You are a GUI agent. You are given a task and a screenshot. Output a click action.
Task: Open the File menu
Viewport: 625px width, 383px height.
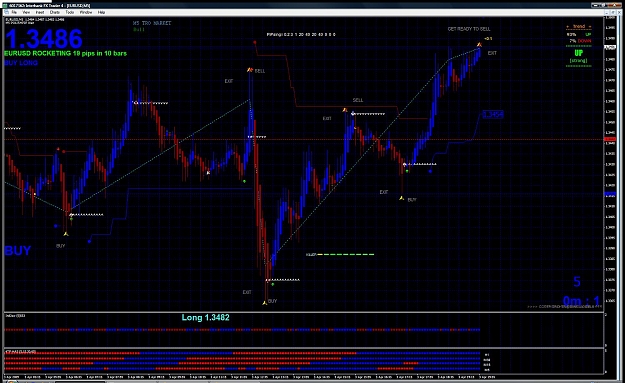click(x=14, y=12)
